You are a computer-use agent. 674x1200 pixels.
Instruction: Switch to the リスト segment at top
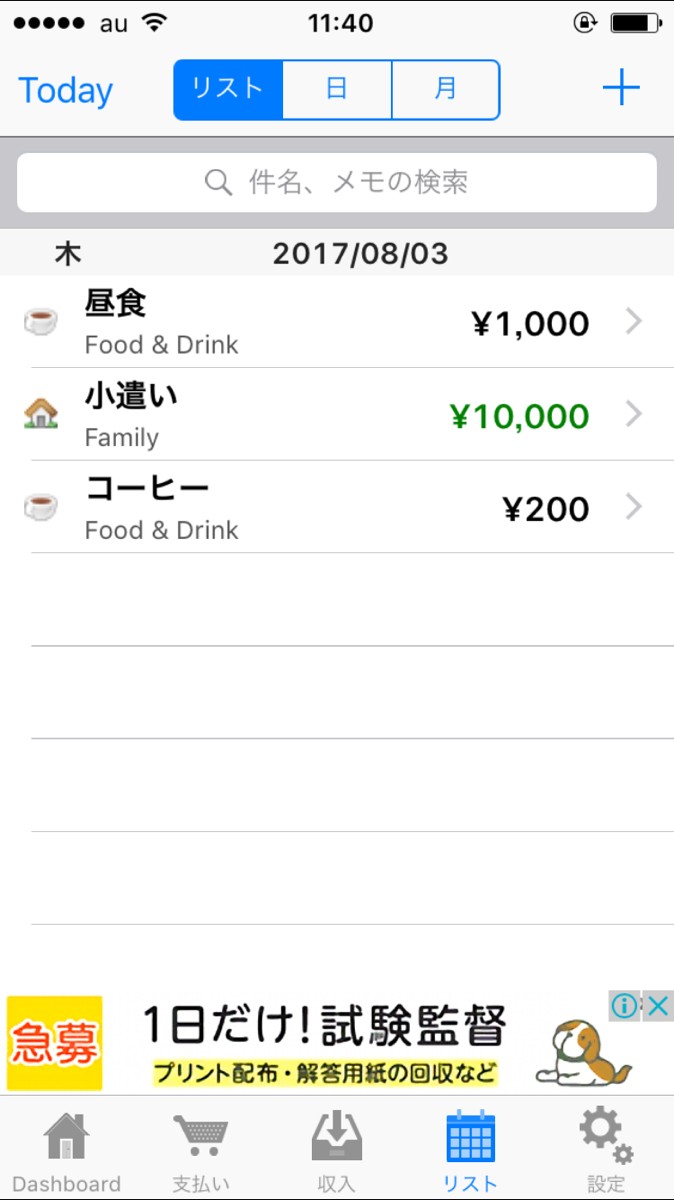(229, 90)
